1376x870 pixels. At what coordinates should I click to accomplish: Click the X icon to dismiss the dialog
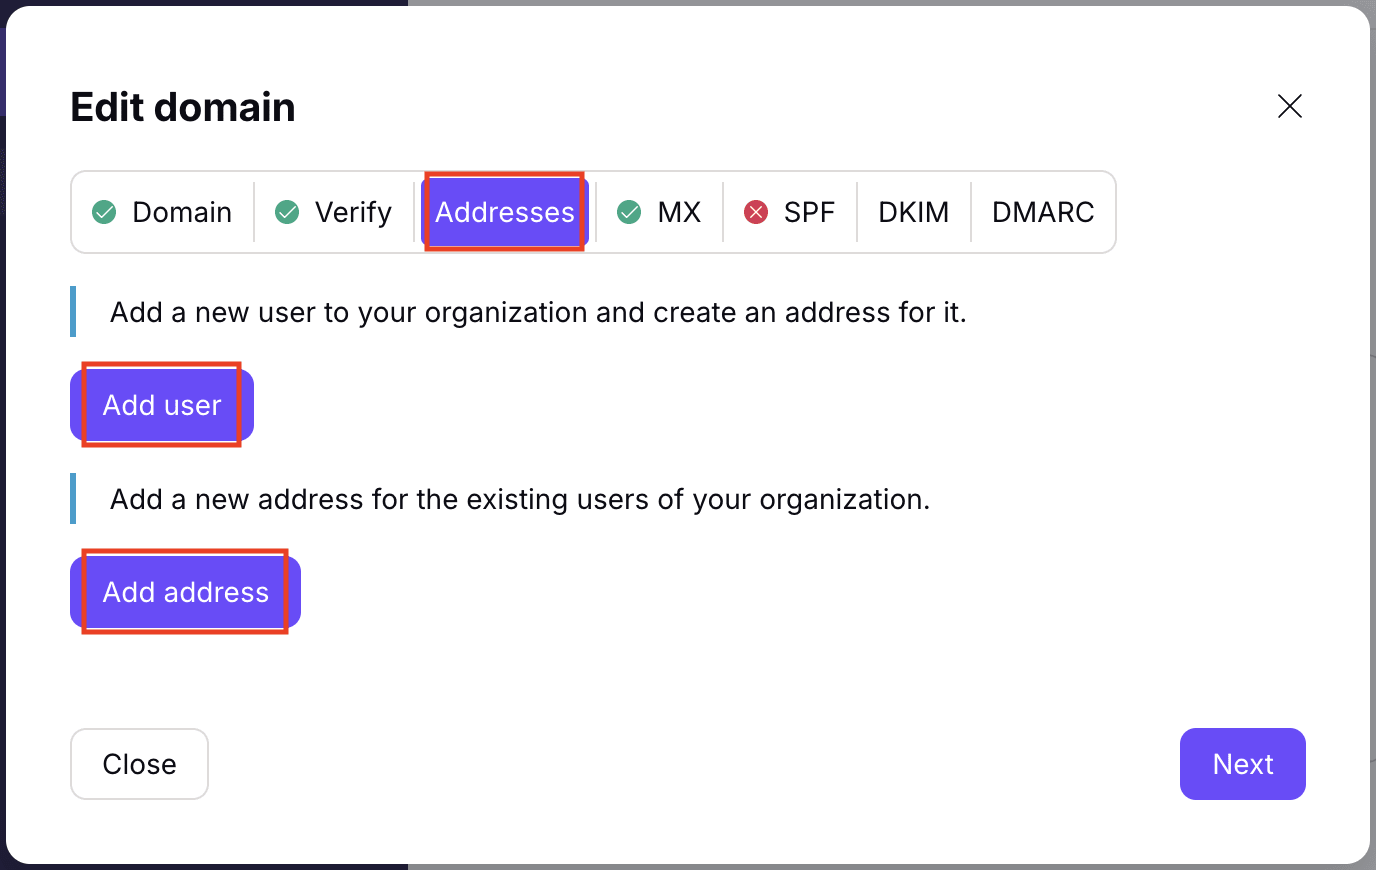(x=1290, y=106)
